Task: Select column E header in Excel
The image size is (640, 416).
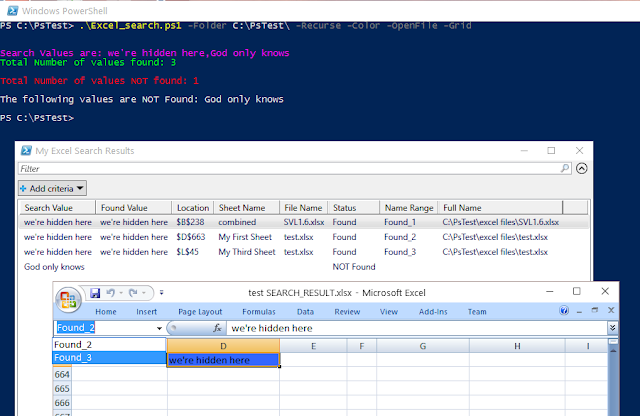Action: [x=313, y=346]
